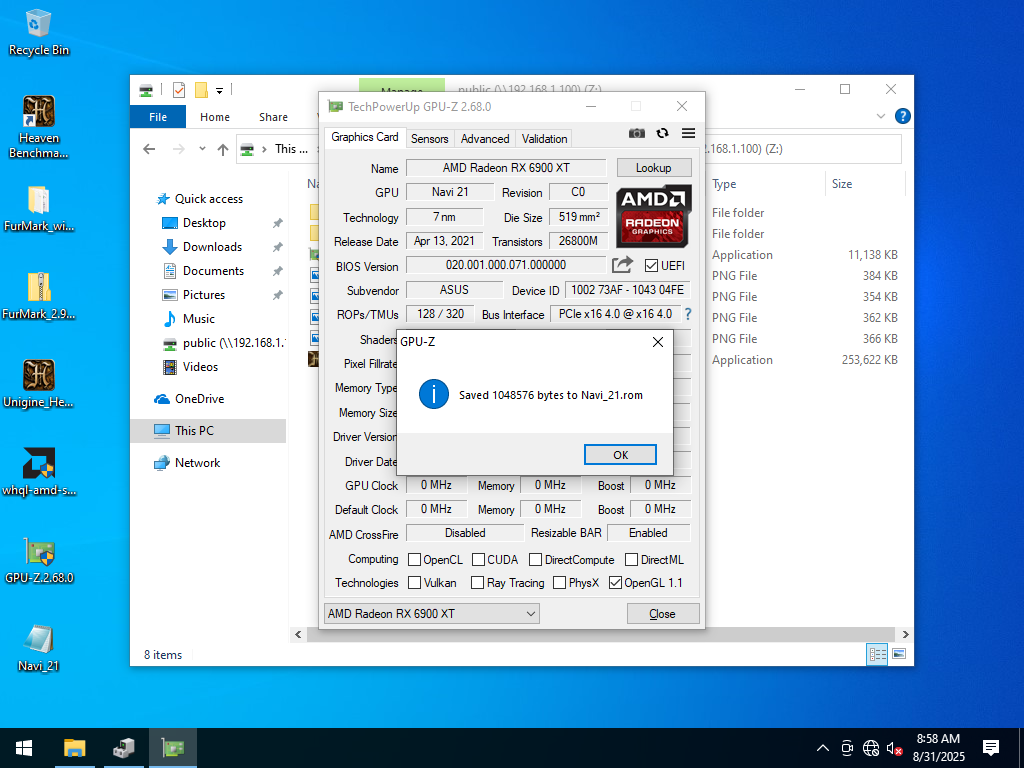Screen dimensions: 1024x768
Task: Open the Share ribbon tab in File Explorer
Action: (273, 117)
